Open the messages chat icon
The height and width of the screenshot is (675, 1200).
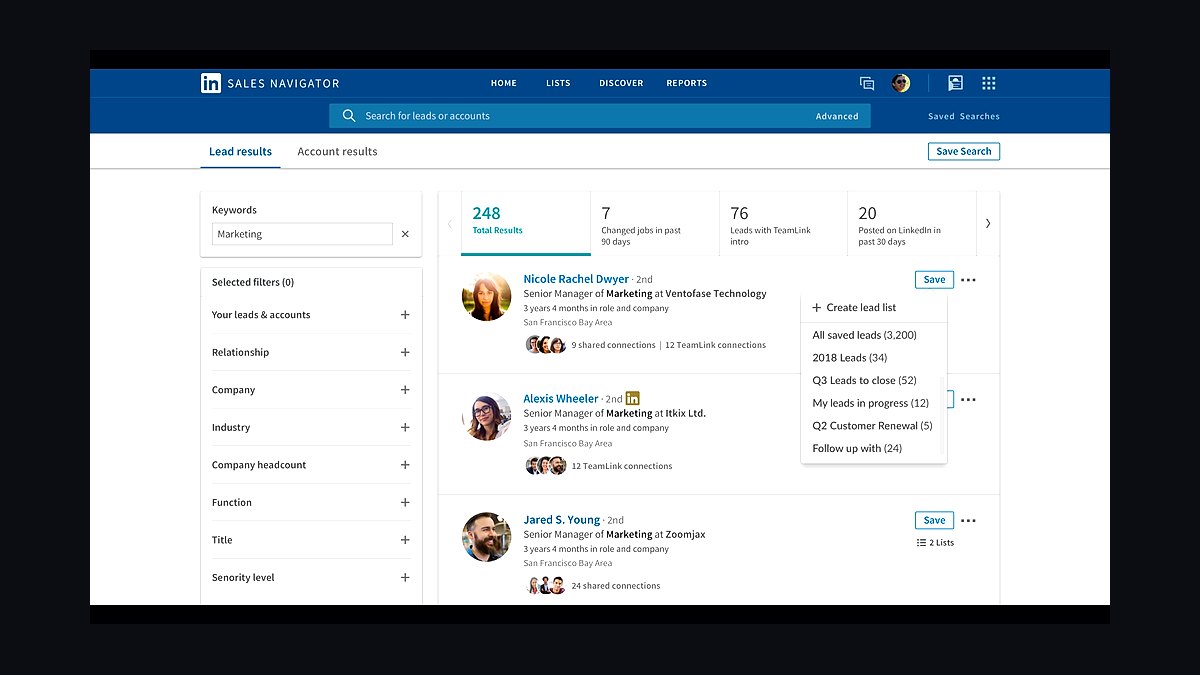point(867,84)
